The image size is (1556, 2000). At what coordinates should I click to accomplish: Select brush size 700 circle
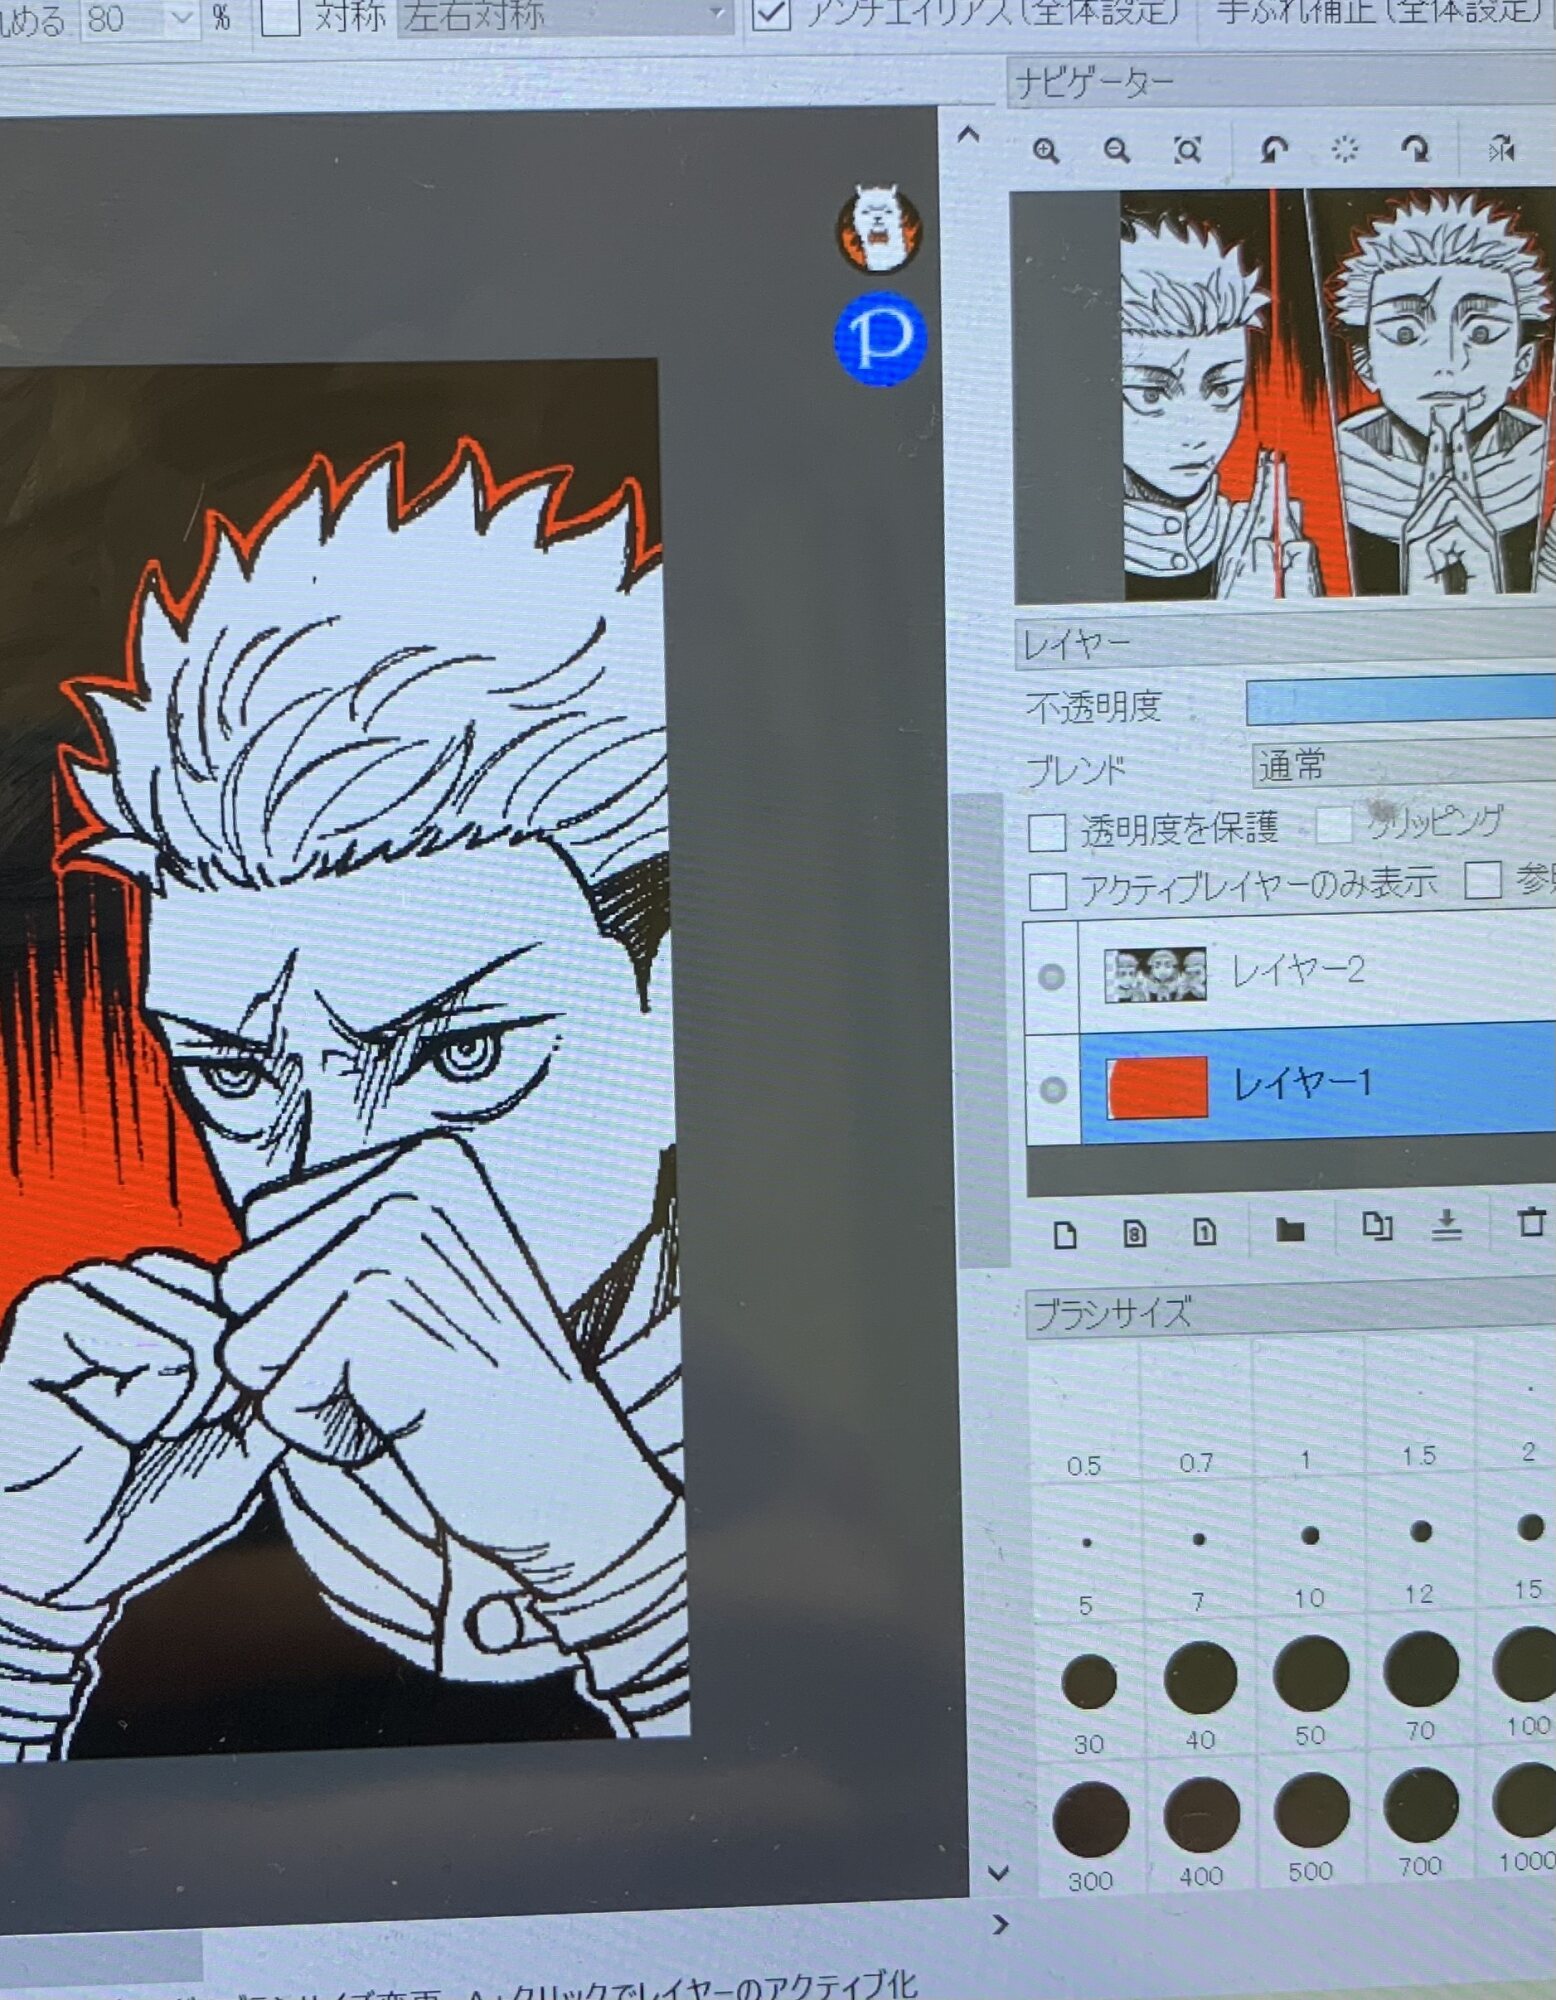point(1421,1803)
